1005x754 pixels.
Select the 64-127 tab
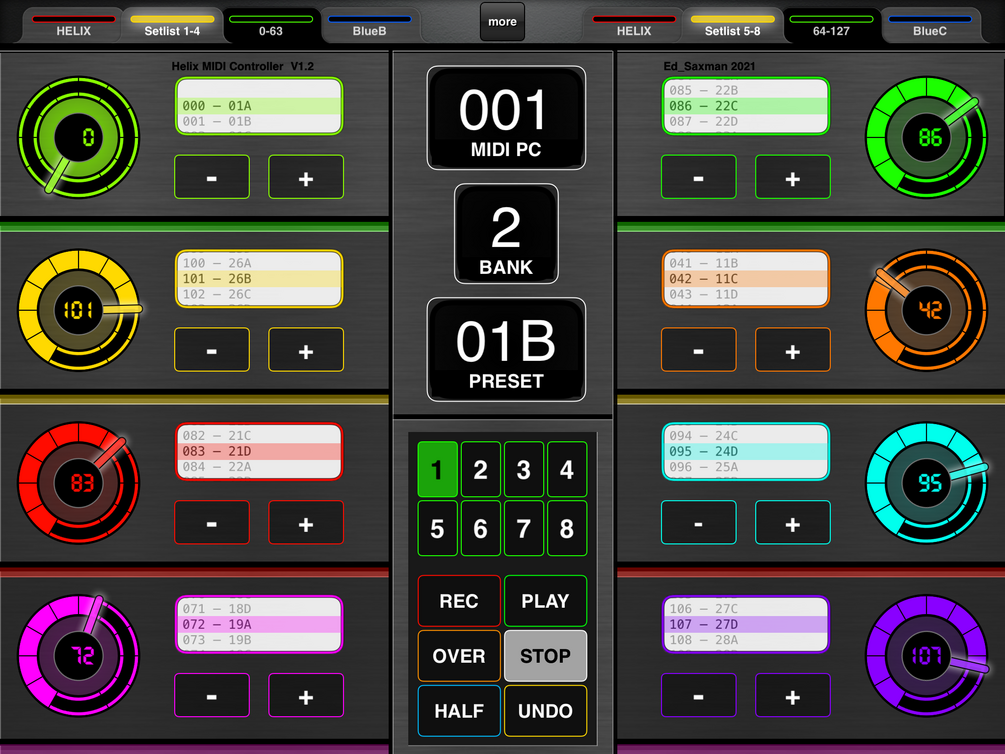tap(831, 26)
